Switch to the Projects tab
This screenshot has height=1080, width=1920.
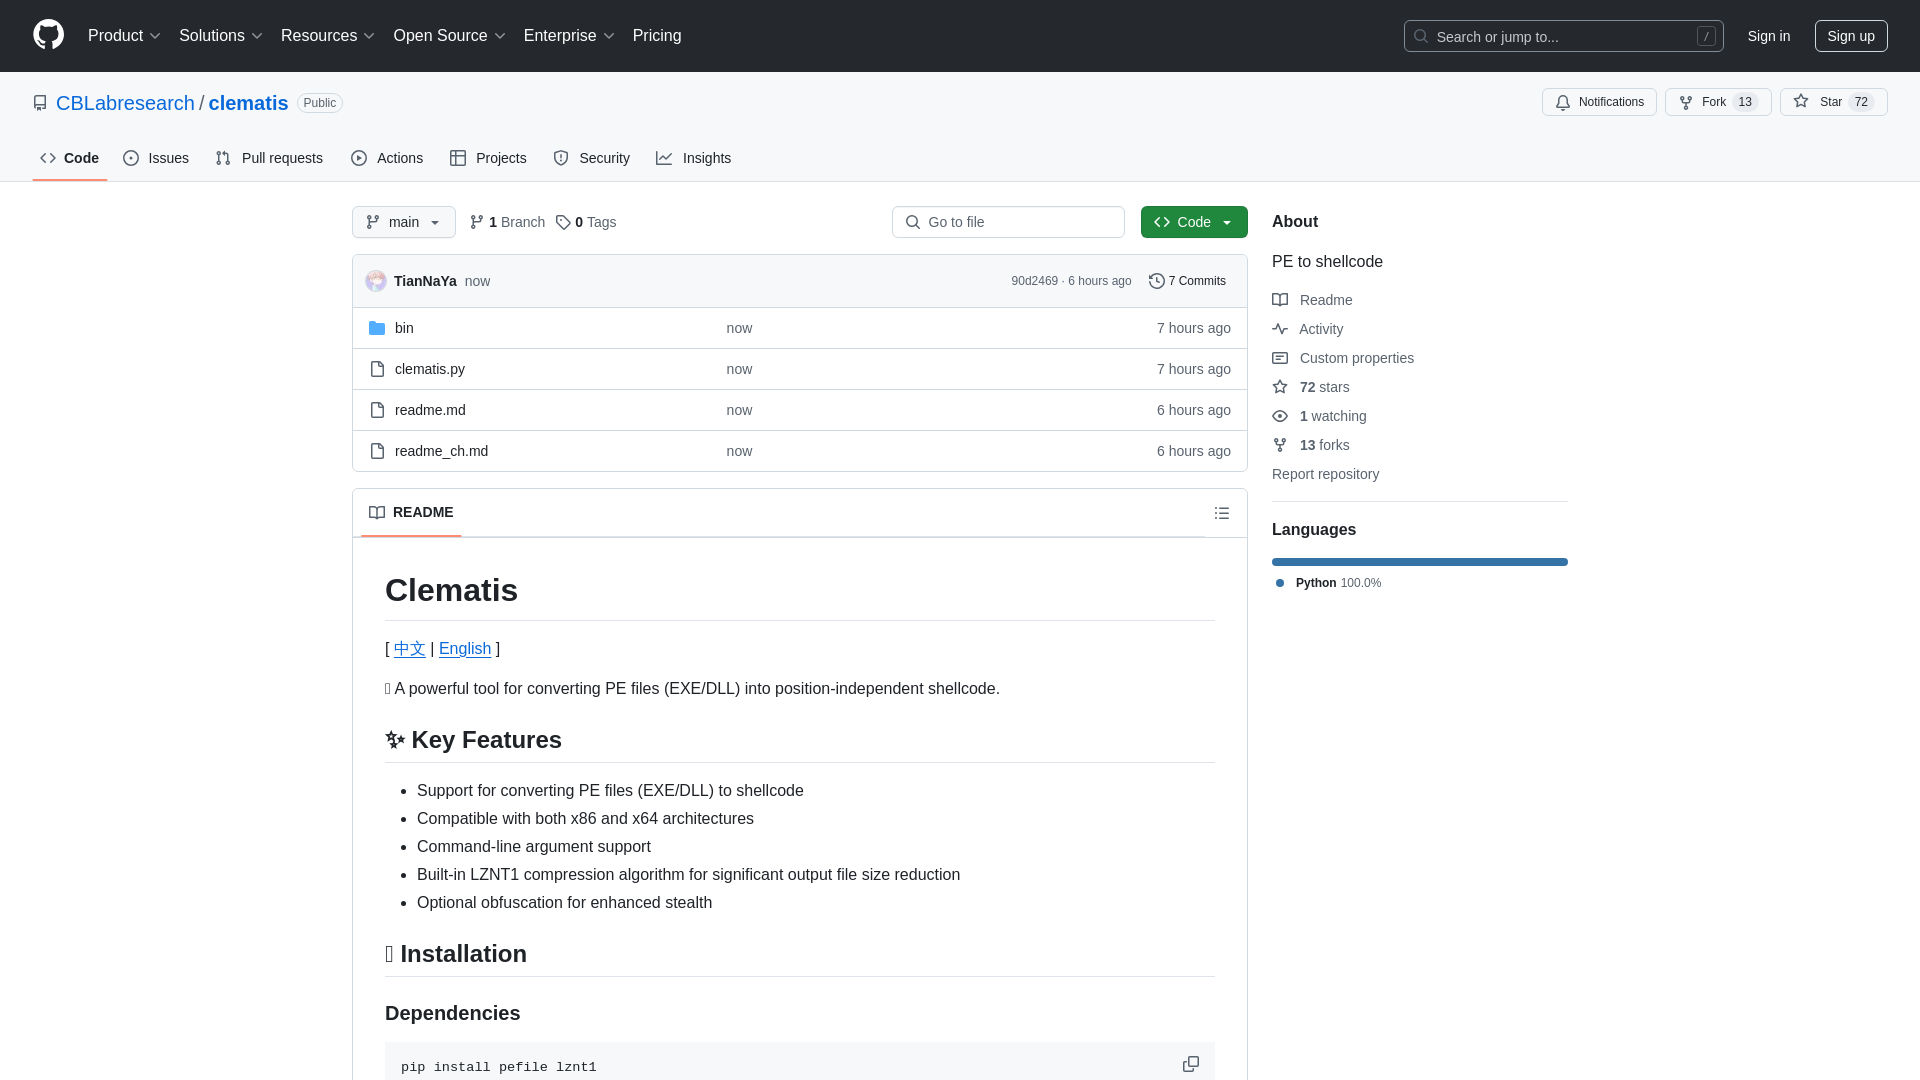point(488,158)
